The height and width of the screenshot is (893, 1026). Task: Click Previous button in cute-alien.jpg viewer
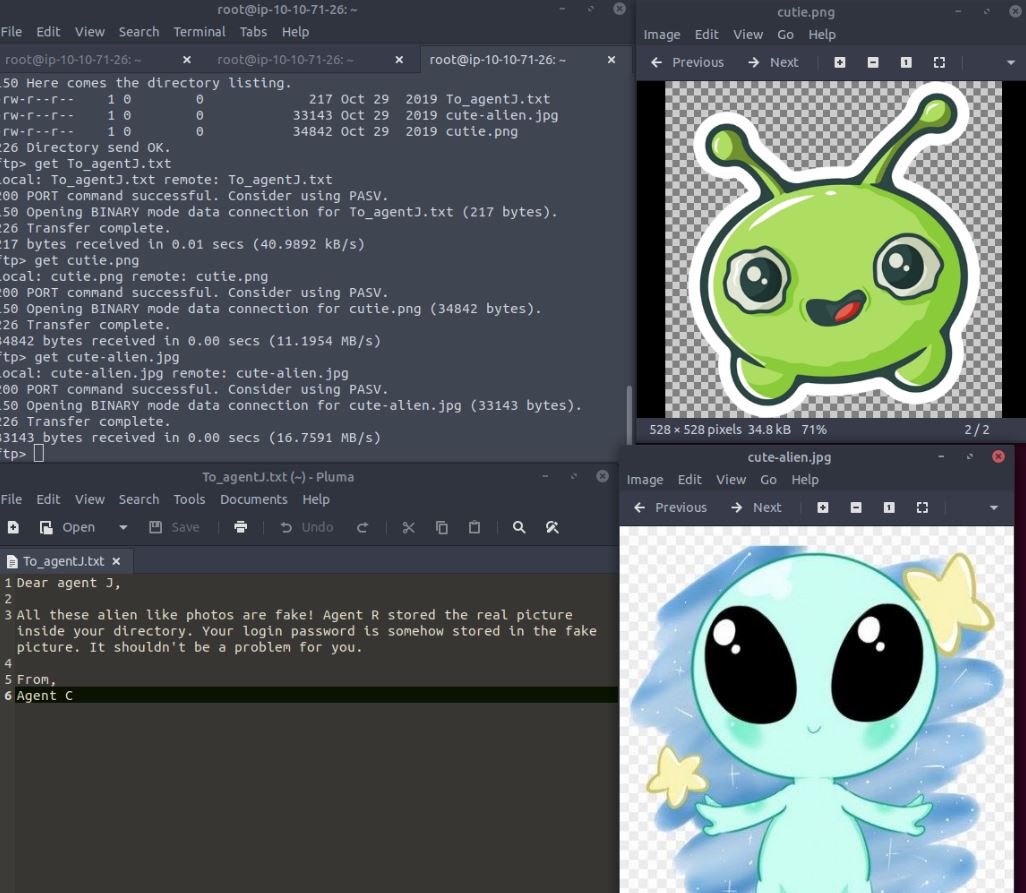670,507
